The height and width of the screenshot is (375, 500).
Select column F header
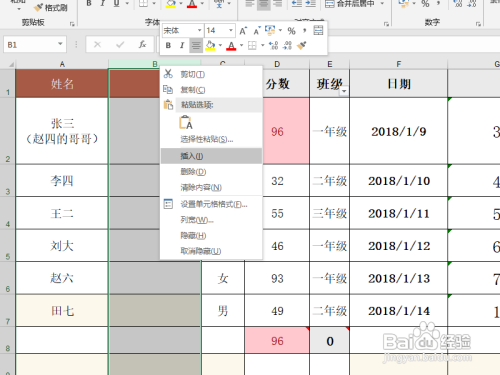click(x=399, y=64)
